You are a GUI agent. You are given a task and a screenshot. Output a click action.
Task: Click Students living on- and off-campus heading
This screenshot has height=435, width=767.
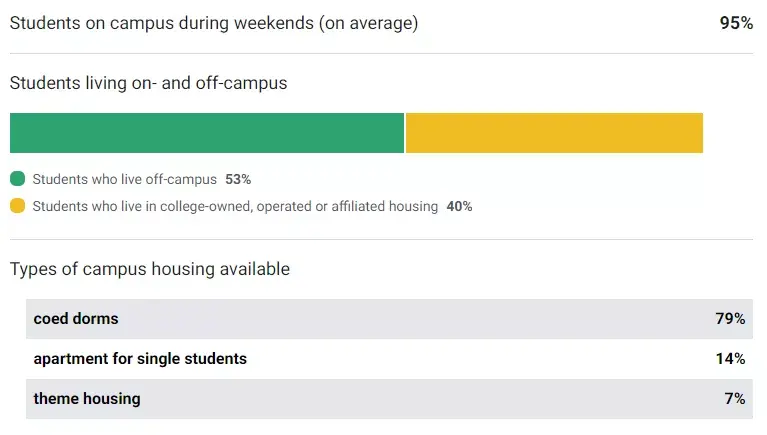[x=148, y=83]
